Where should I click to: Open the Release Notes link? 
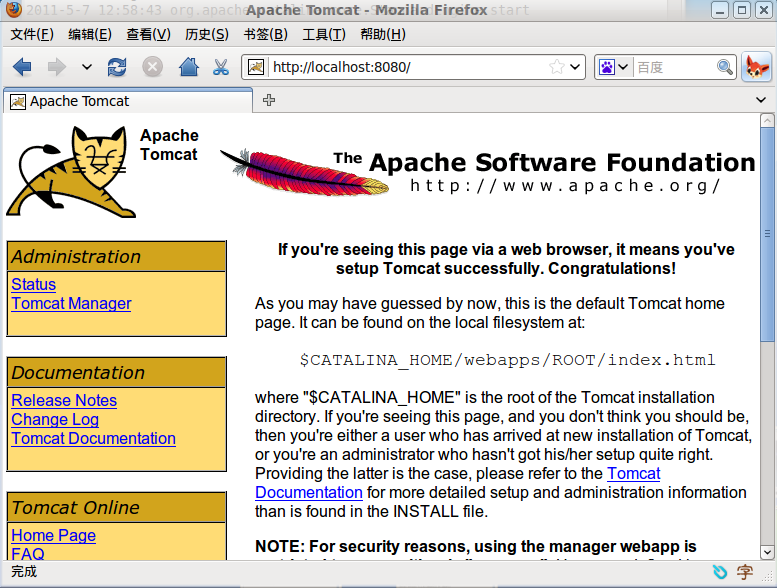tap(64, 400)
